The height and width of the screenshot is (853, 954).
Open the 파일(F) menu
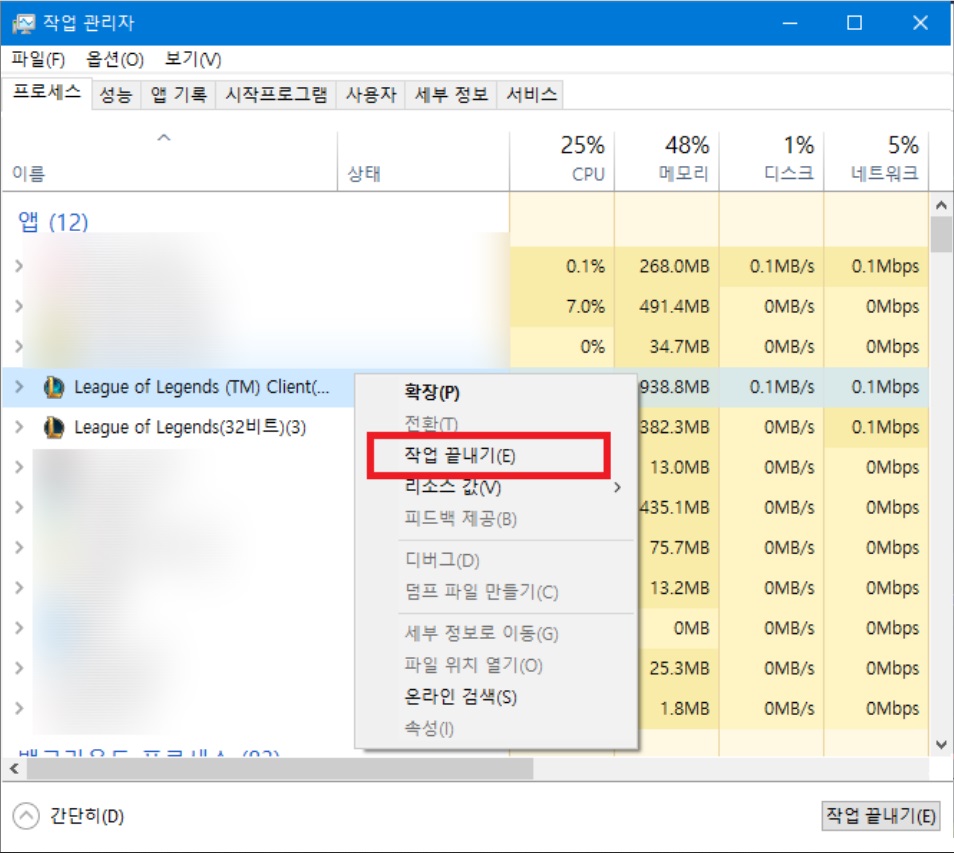(x=38, y=60)
